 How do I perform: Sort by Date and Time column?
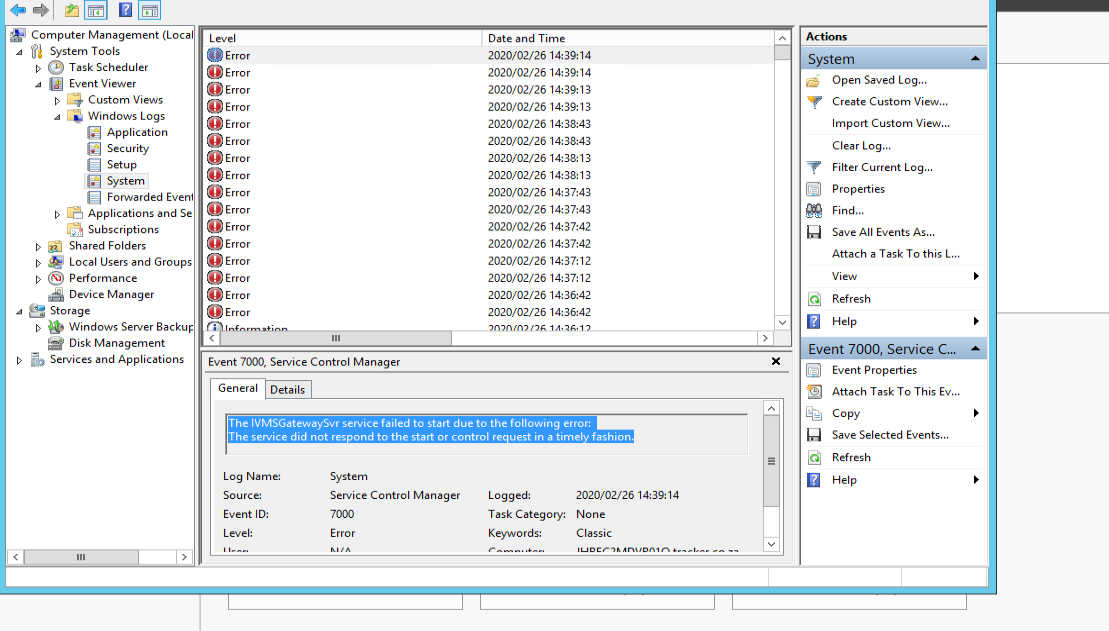[628, 38]
